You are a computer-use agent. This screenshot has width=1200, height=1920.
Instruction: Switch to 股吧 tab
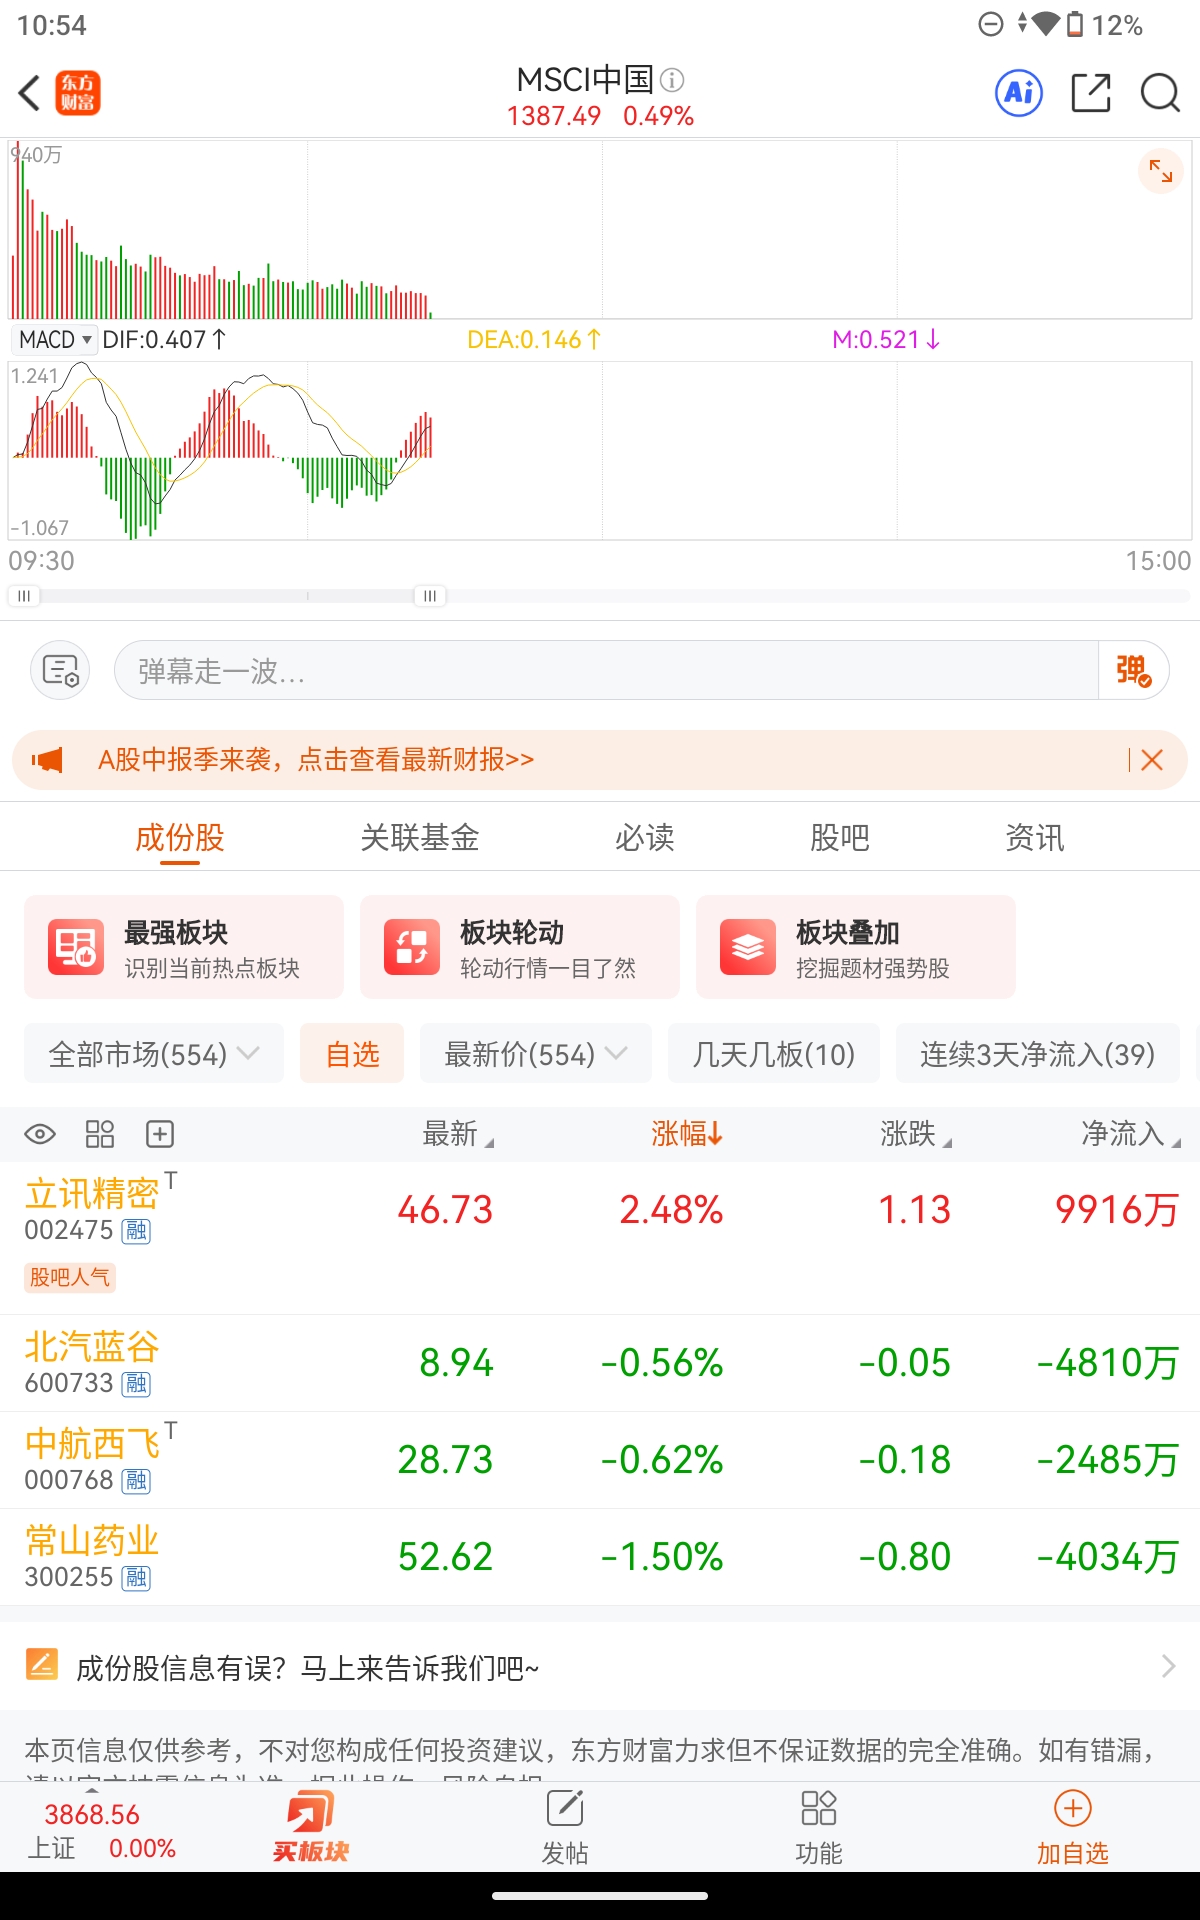pyautogui.click(x=840, y=838)
